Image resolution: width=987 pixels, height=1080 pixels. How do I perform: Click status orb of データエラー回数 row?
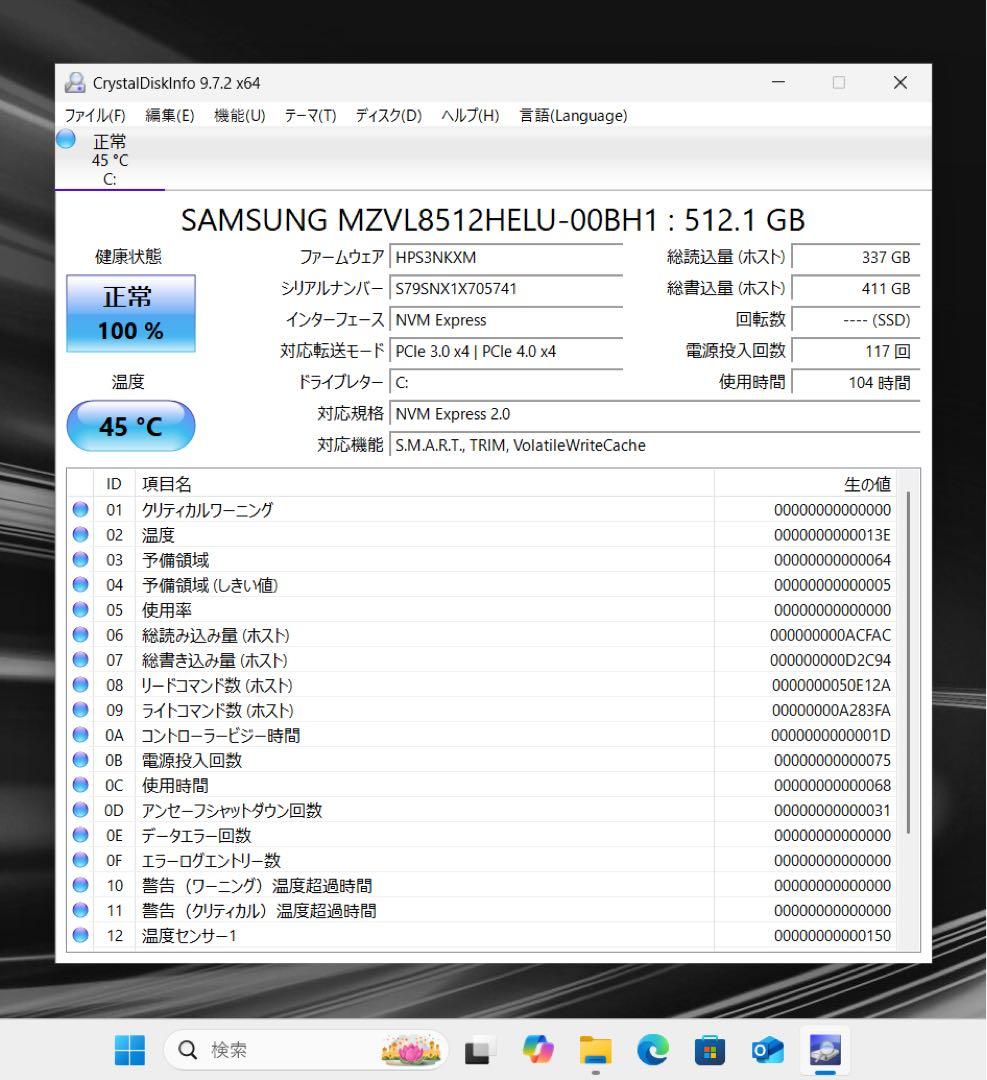81,835
